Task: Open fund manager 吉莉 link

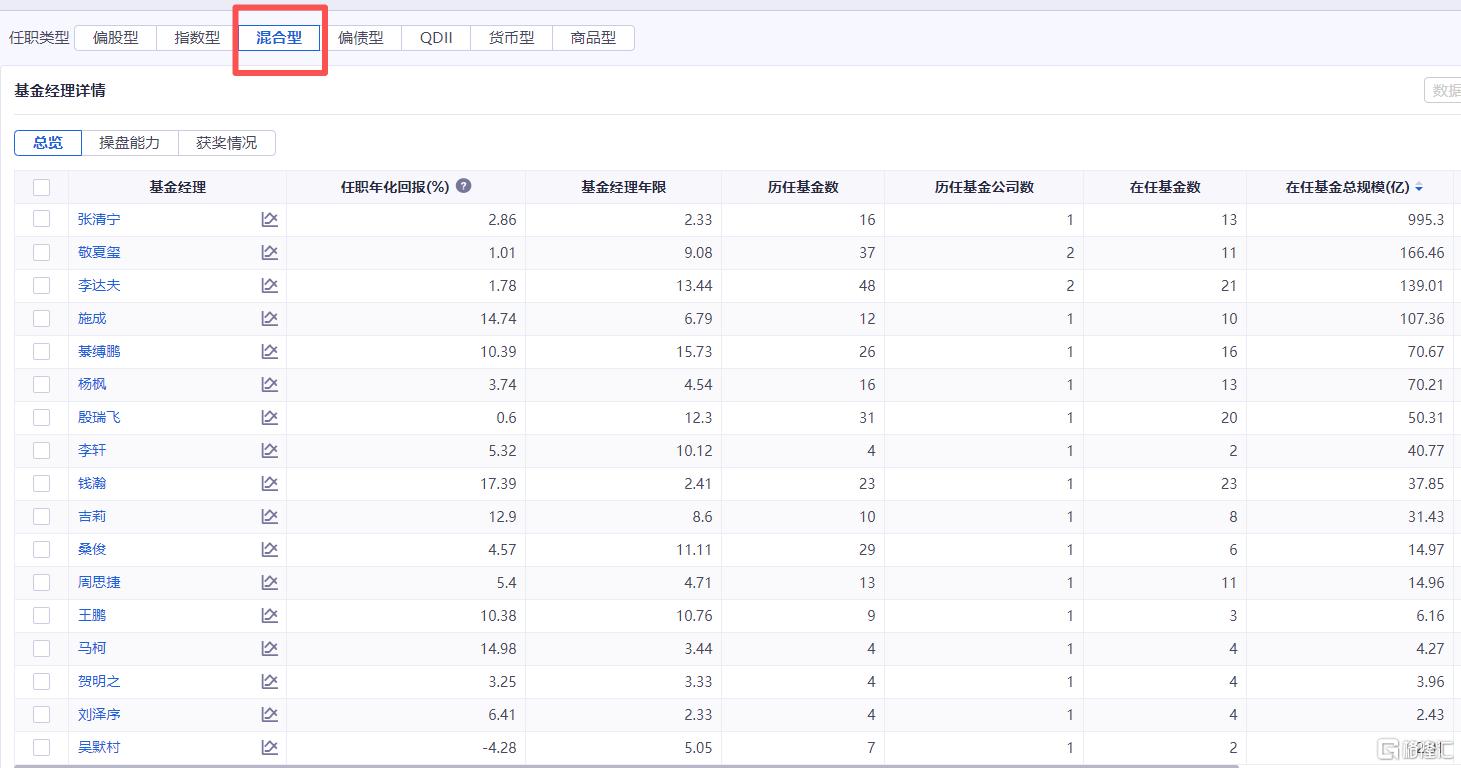Action: [x=92, y=516]
